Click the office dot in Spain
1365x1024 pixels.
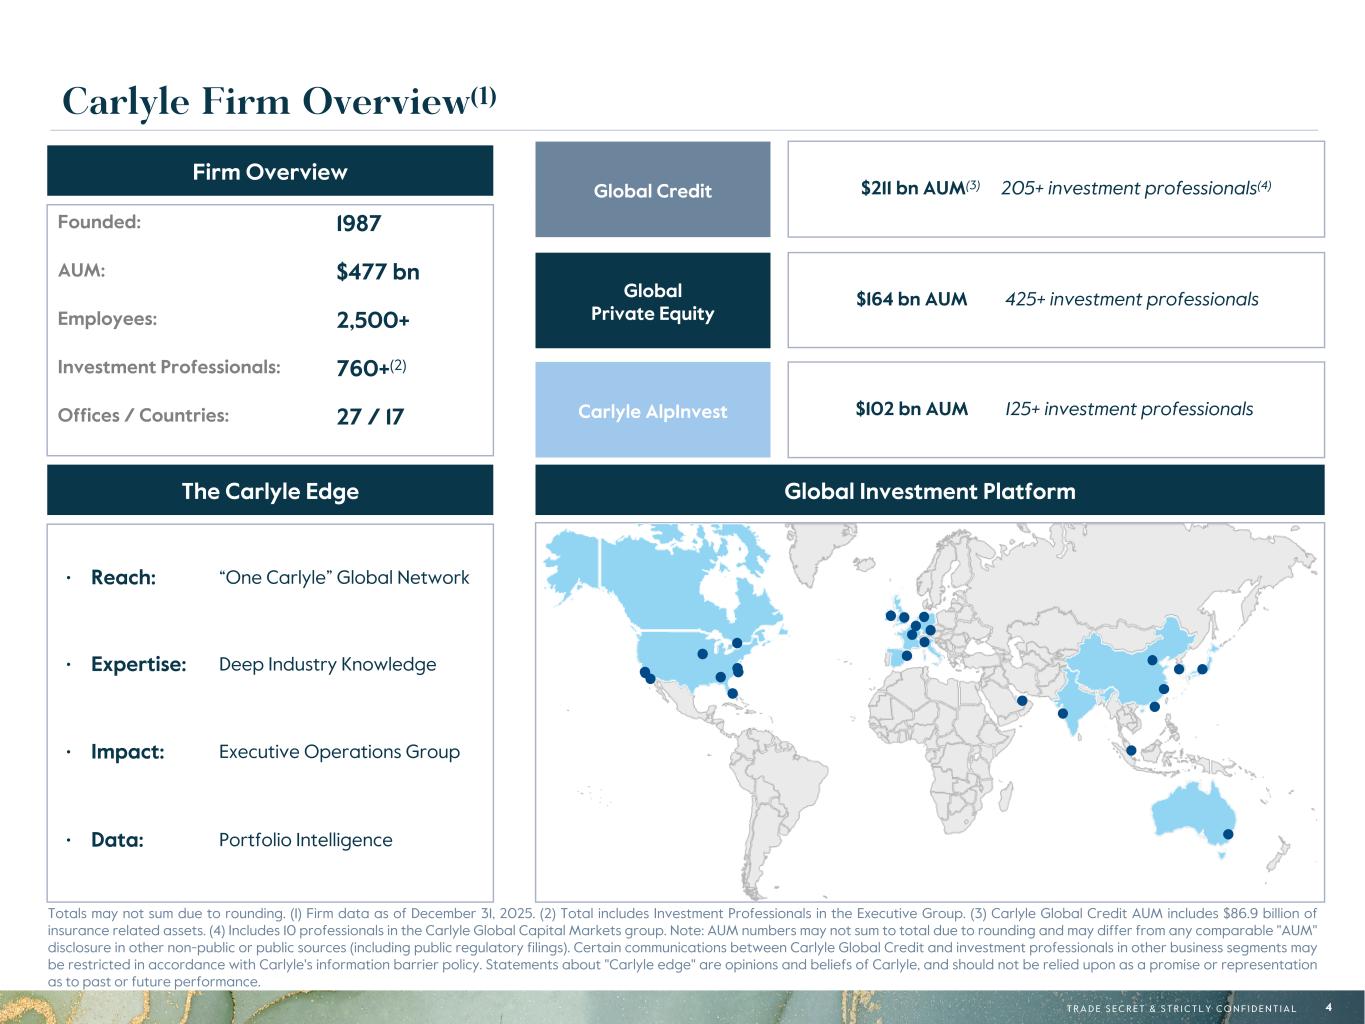coord(907,656)
